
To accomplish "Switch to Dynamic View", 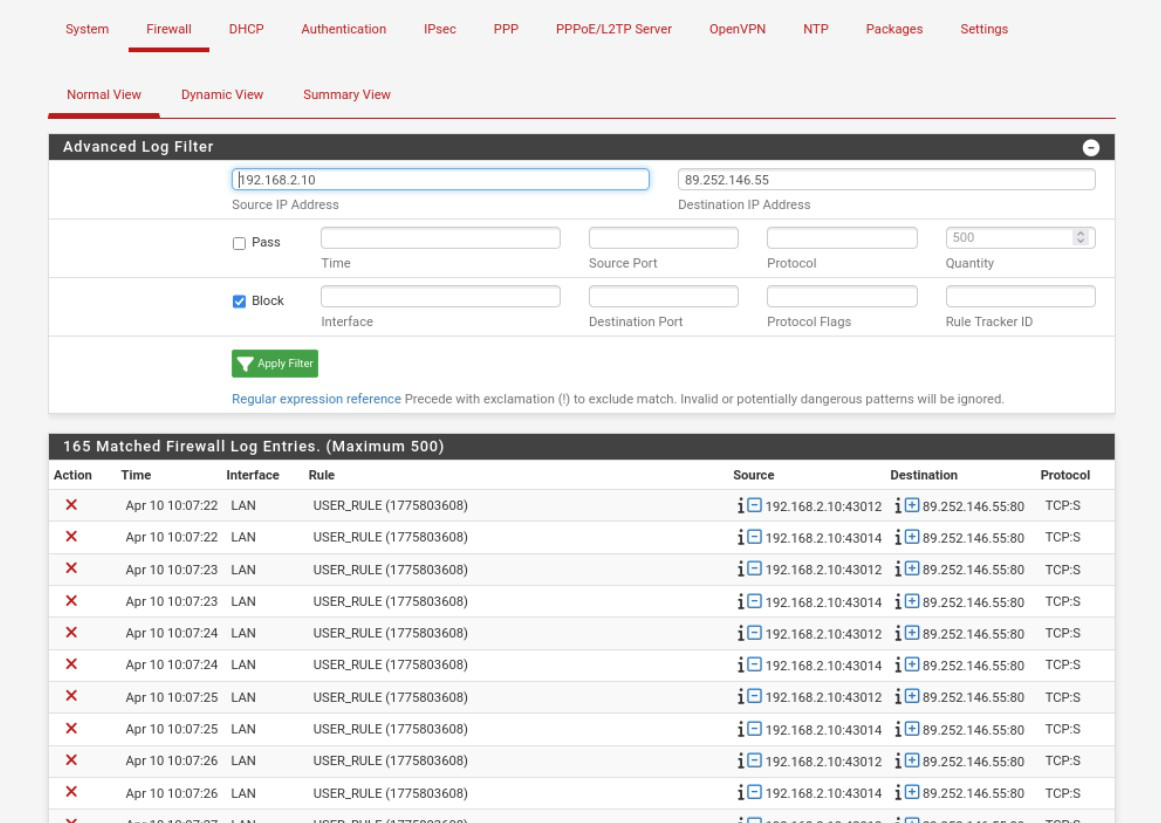I will [222, 95].
